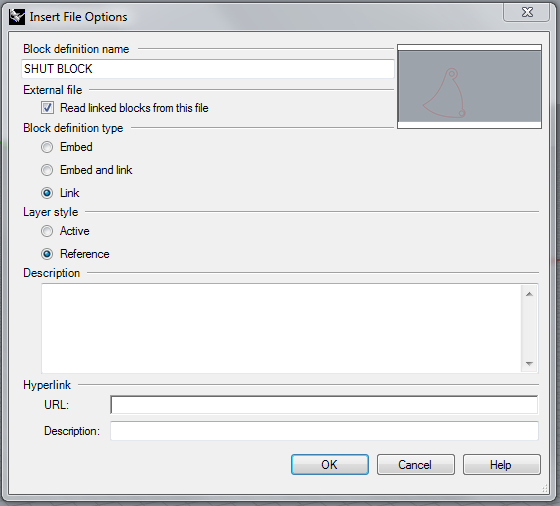Click the description scrollbar down arrow
The width and height of the screenshot is (560, 506).
(529, 364)
